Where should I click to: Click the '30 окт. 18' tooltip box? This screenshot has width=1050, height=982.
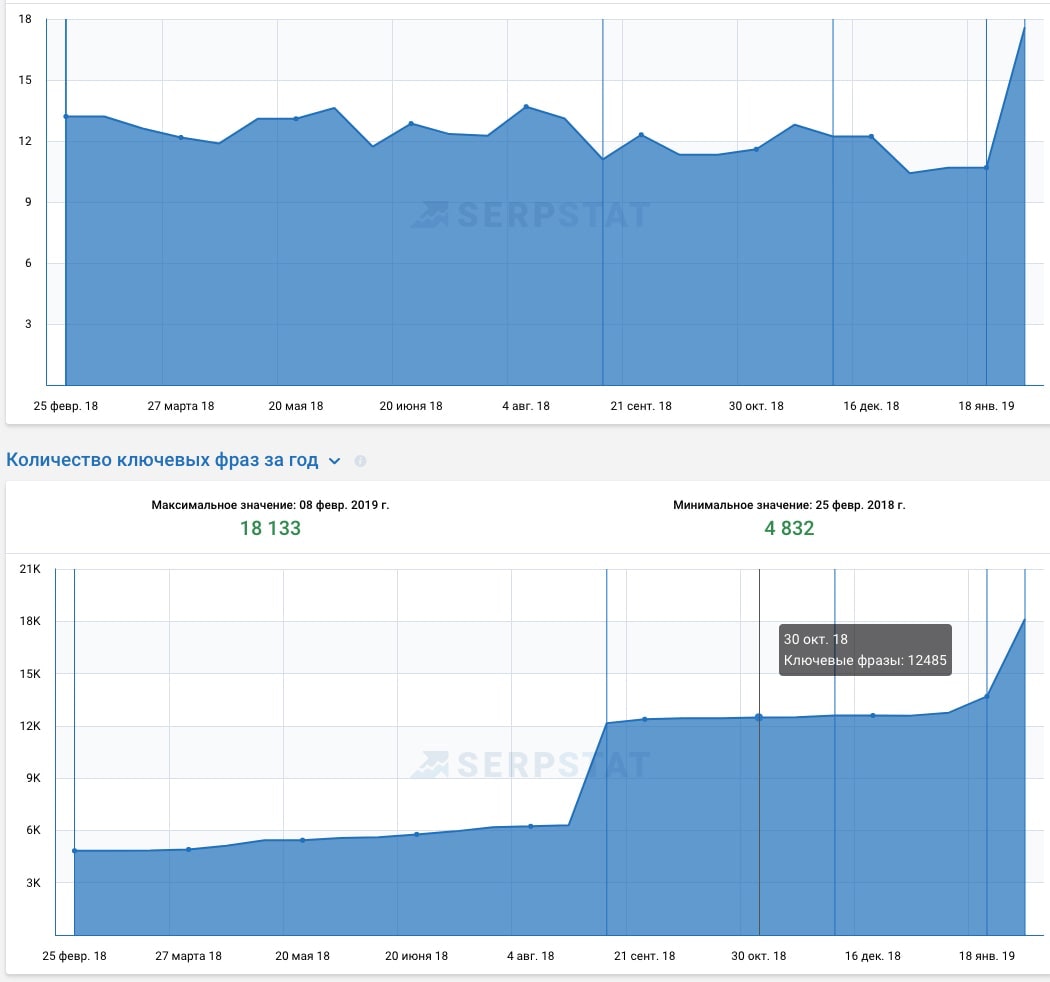pyautogui.click(x=865, y=650)
